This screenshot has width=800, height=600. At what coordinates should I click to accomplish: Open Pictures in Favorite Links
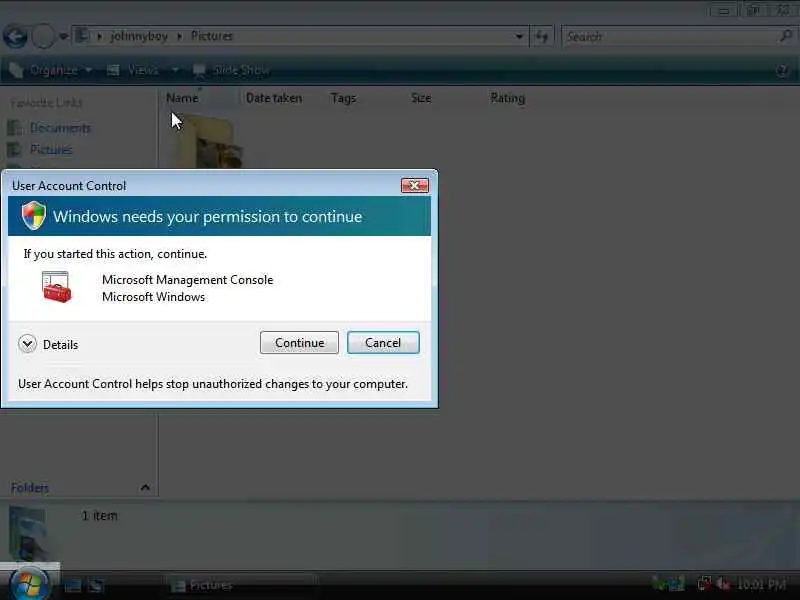41,149
